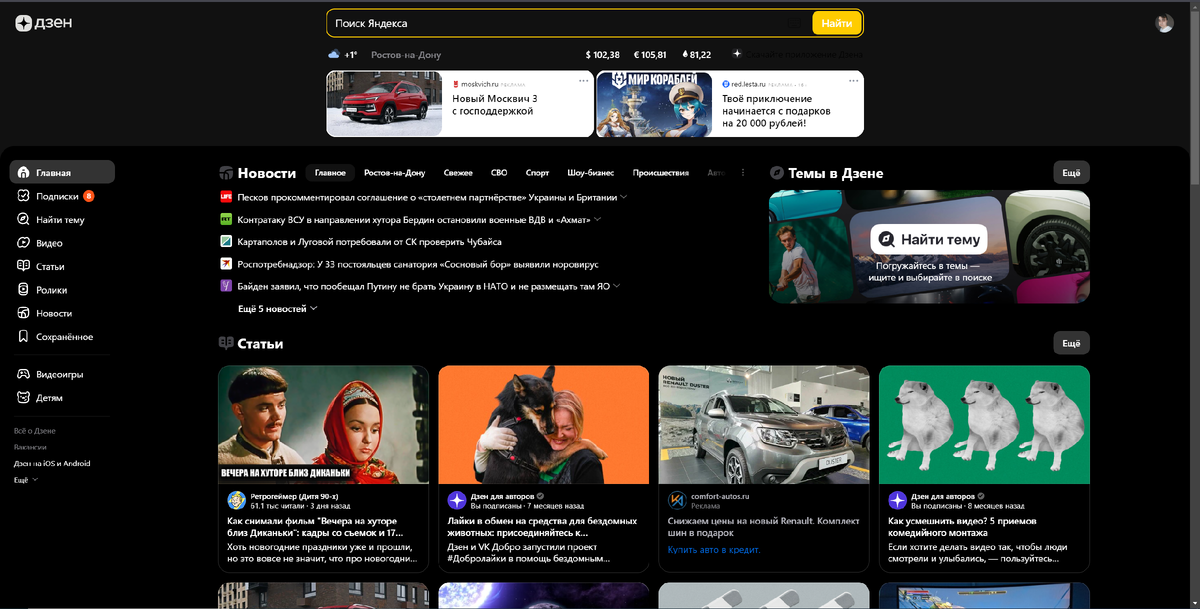1200x609 pixels.
Task: Open the Скачайте приложение Дзена link
Action: (798, 54)
